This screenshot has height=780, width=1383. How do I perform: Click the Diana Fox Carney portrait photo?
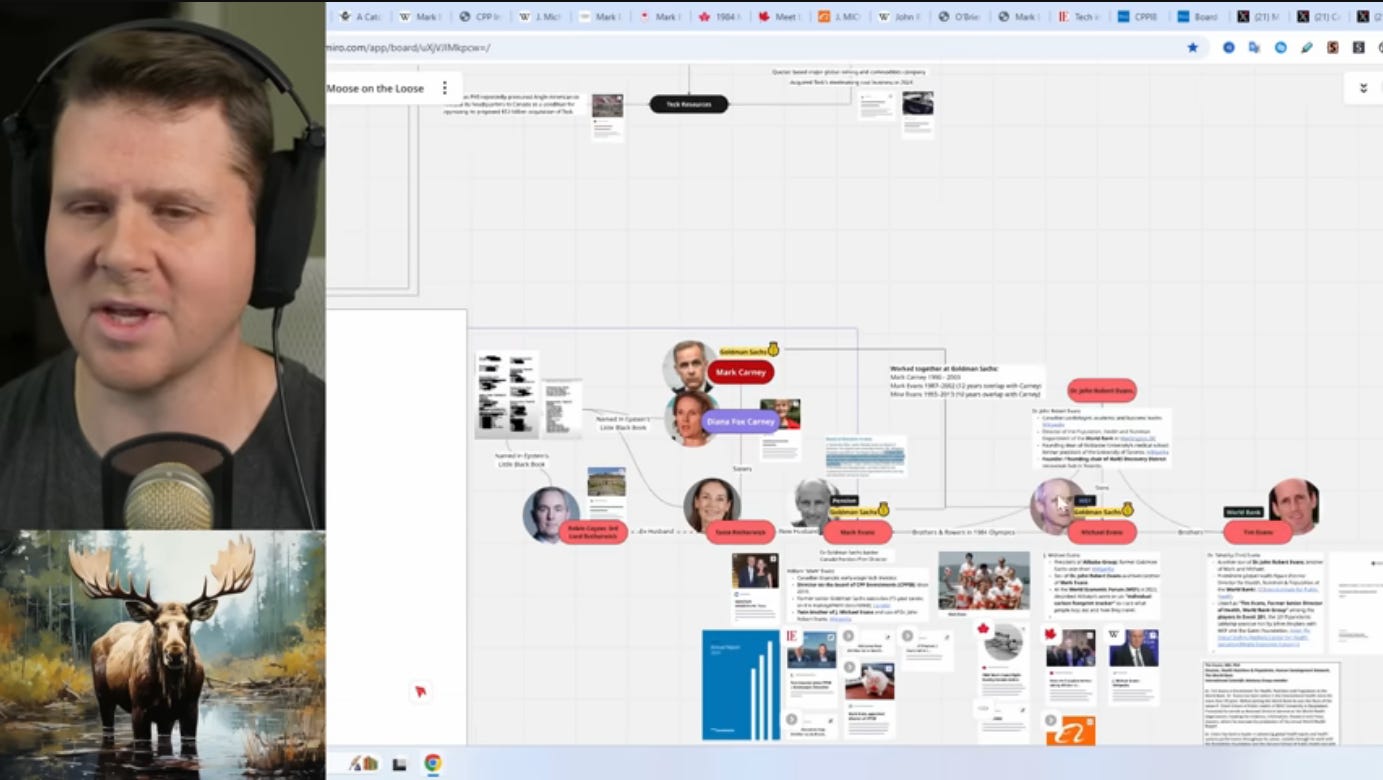690,418
